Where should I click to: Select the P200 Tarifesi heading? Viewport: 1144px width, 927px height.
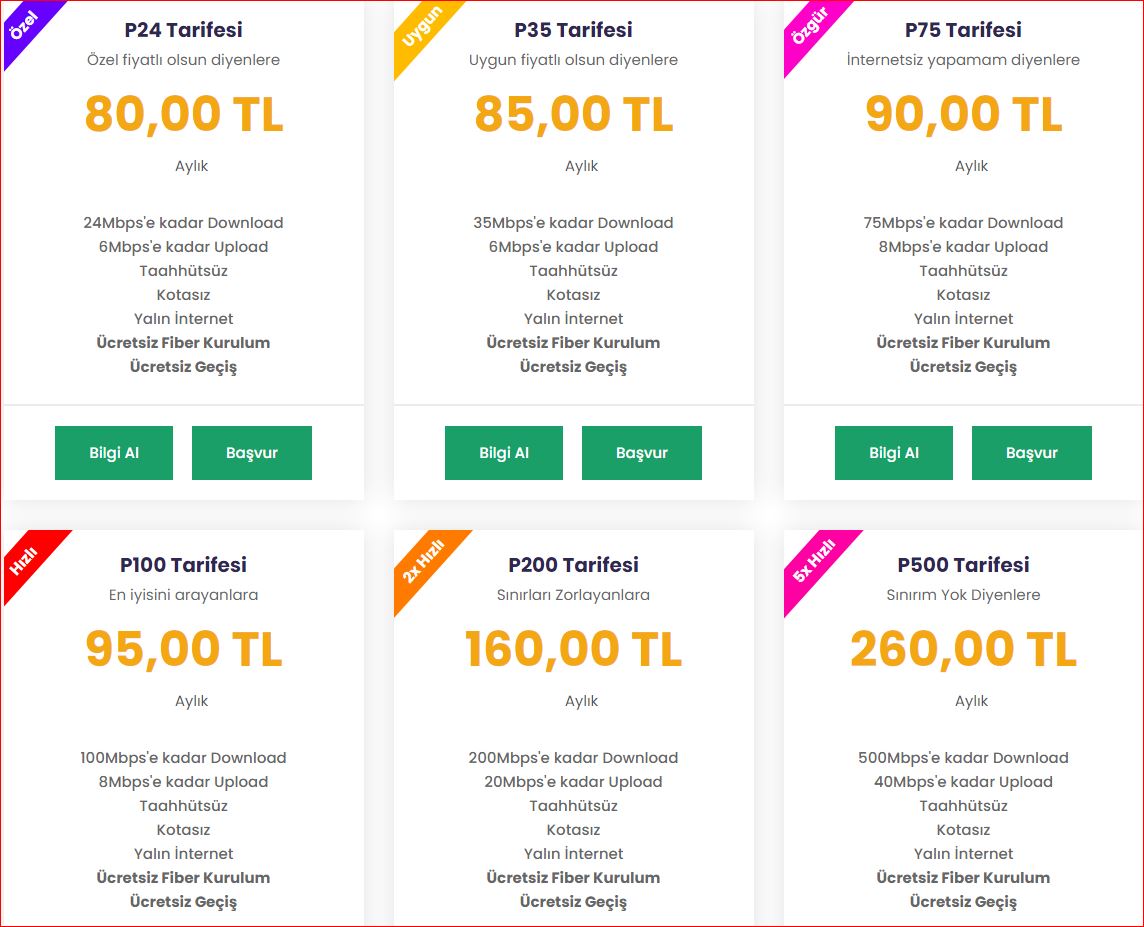[573, 565]
